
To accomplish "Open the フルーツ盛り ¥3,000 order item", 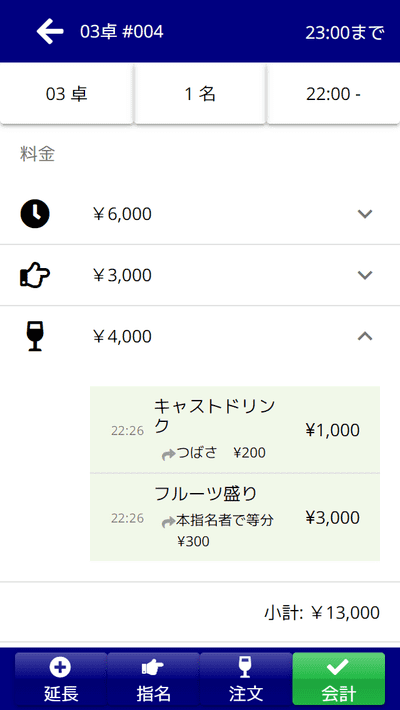I will click(x=235, y=518).
